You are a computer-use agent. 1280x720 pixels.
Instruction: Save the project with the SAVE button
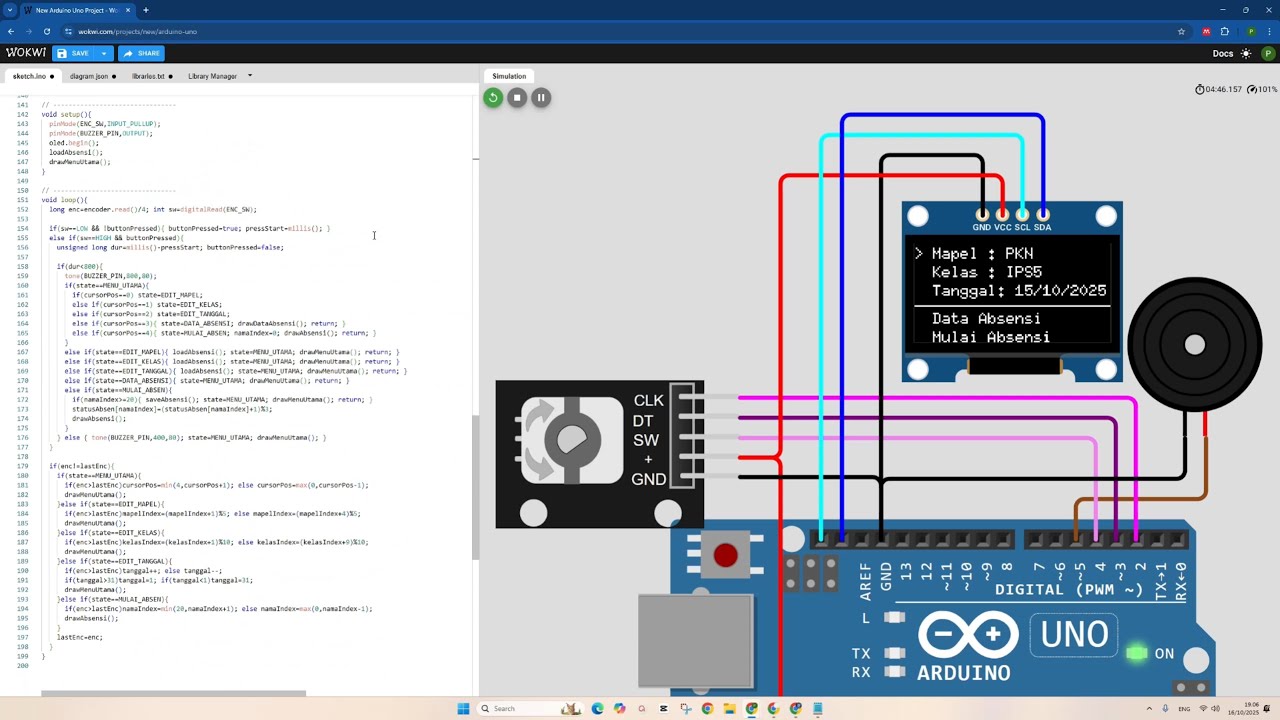[x=74, y=53]
